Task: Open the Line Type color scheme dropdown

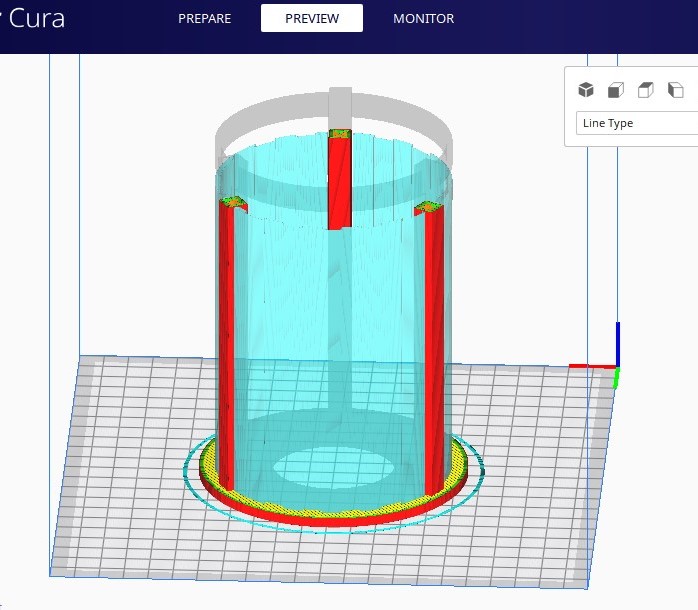Action: point(637,123)
